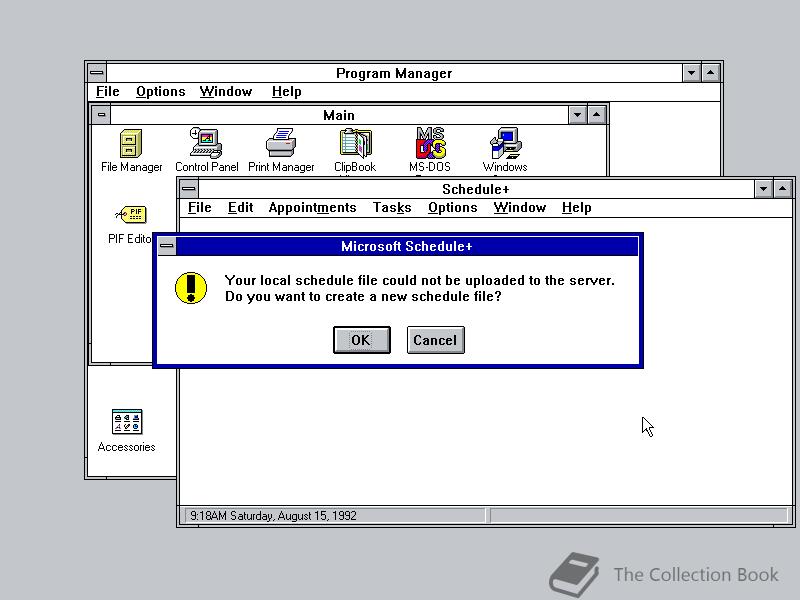This screenshot has height=600, width=800.
Task: Click the Program Manager title bar
Action: coord(394,73)
